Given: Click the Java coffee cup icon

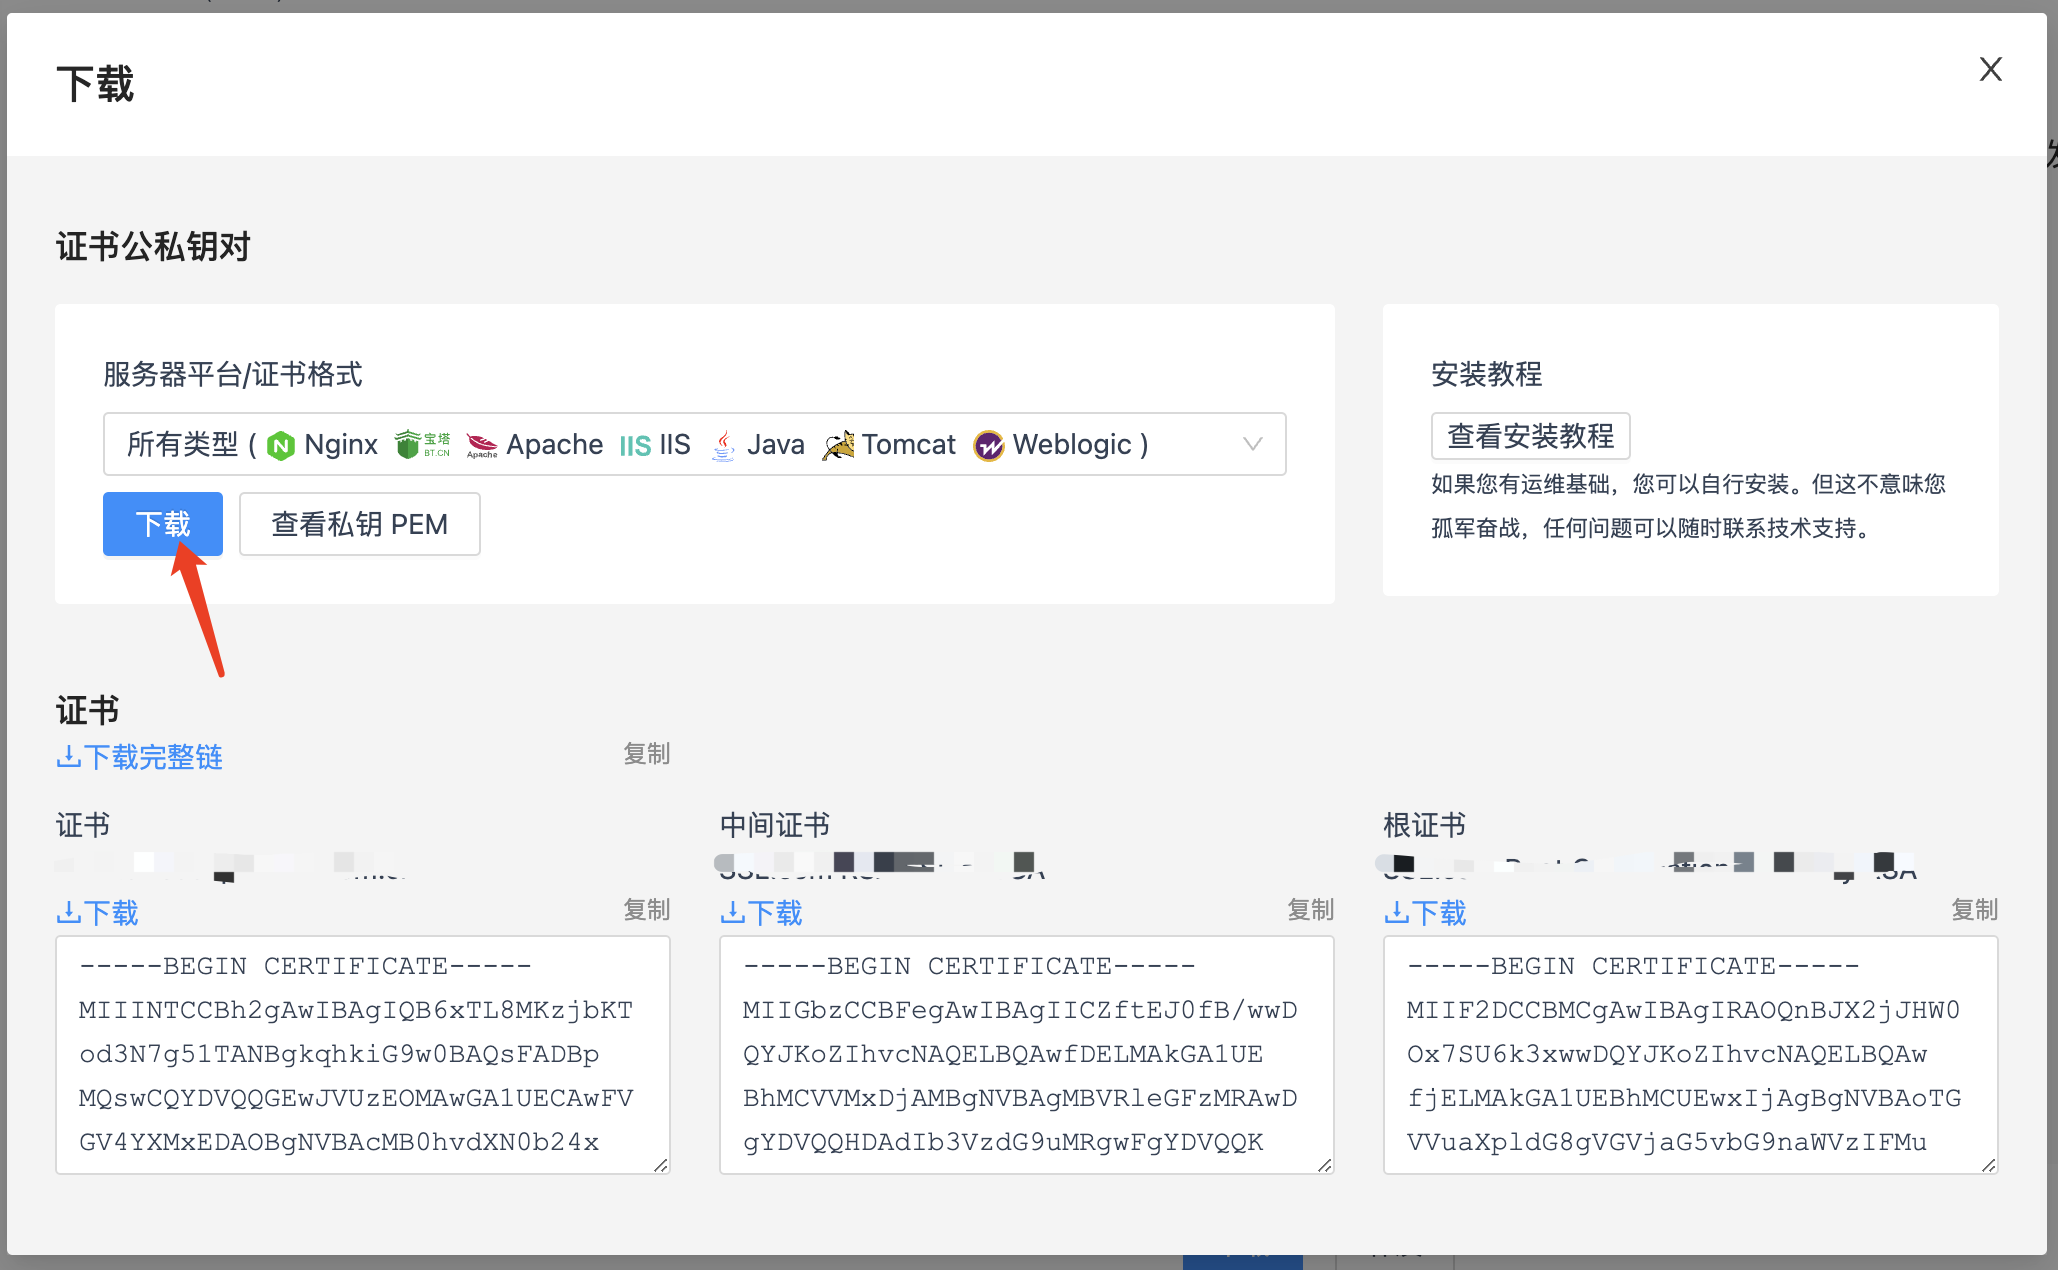Looking at the screenshot, I should (723, 445).
